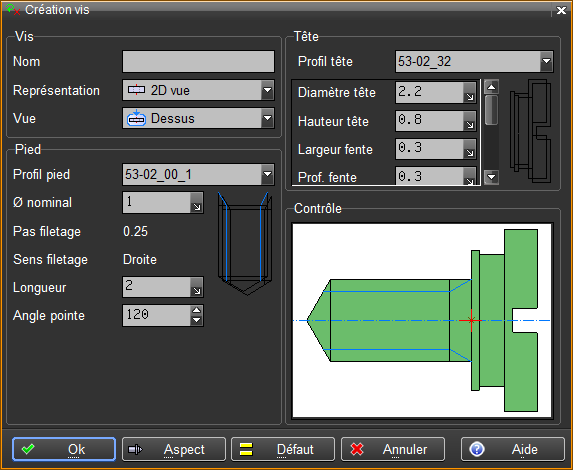Click the head profile preview sketch
Image resolution: width=573 pixels, height=470 pixels.
531,131
